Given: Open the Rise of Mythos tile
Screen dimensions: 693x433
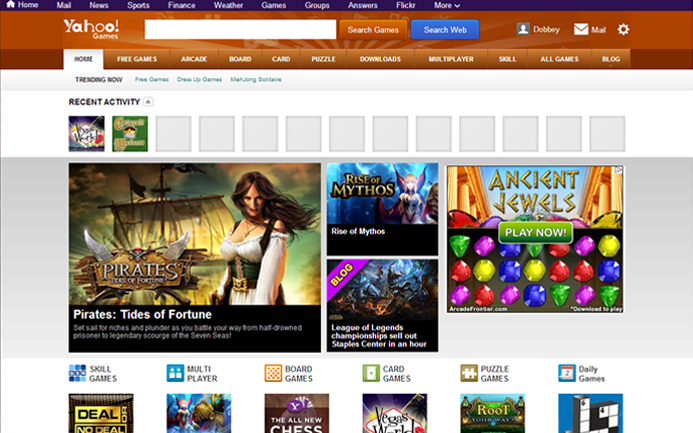Looking at the screenshot, I should click(382, 209).
